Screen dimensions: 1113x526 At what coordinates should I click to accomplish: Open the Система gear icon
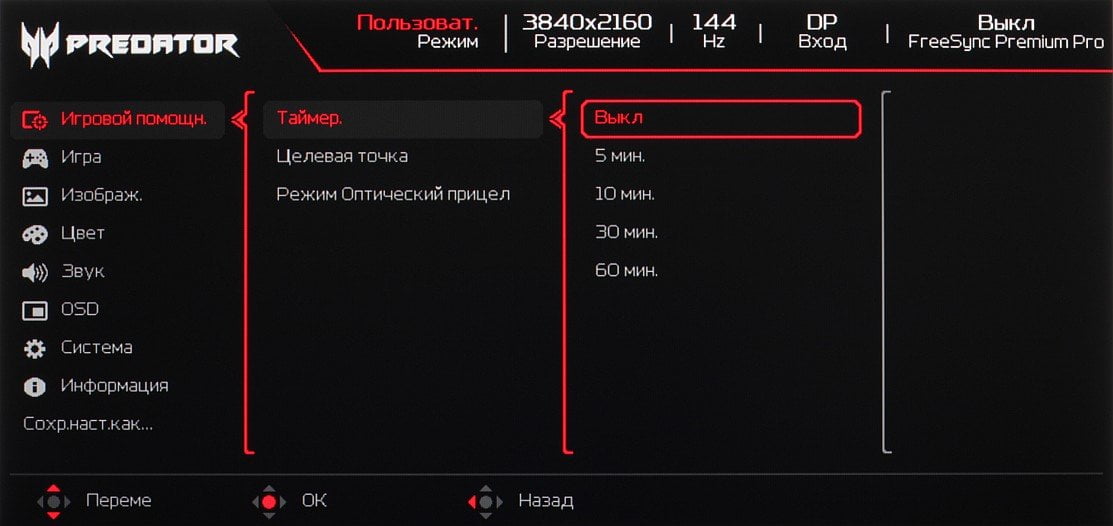[35, 349]
